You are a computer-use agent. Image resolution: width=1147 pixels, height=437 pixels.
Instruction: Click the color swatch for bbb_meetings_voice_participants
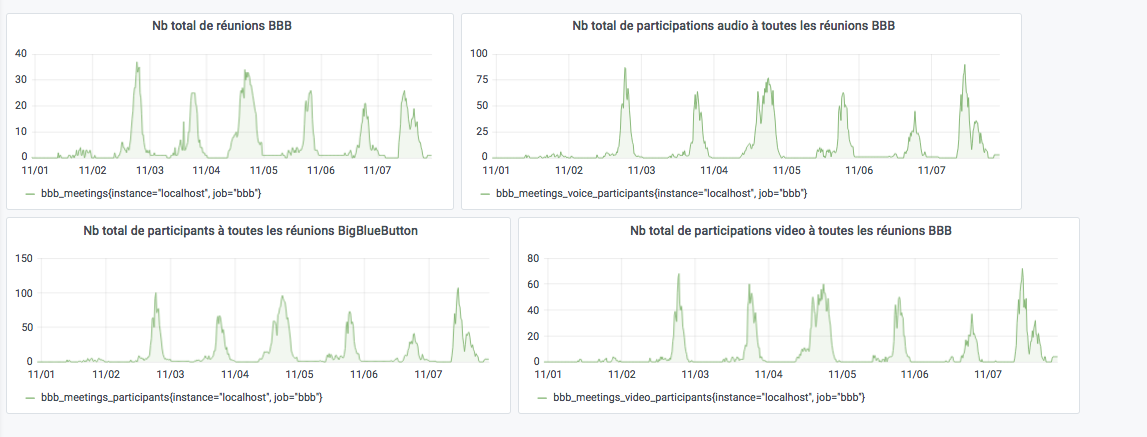pos(485,192)
